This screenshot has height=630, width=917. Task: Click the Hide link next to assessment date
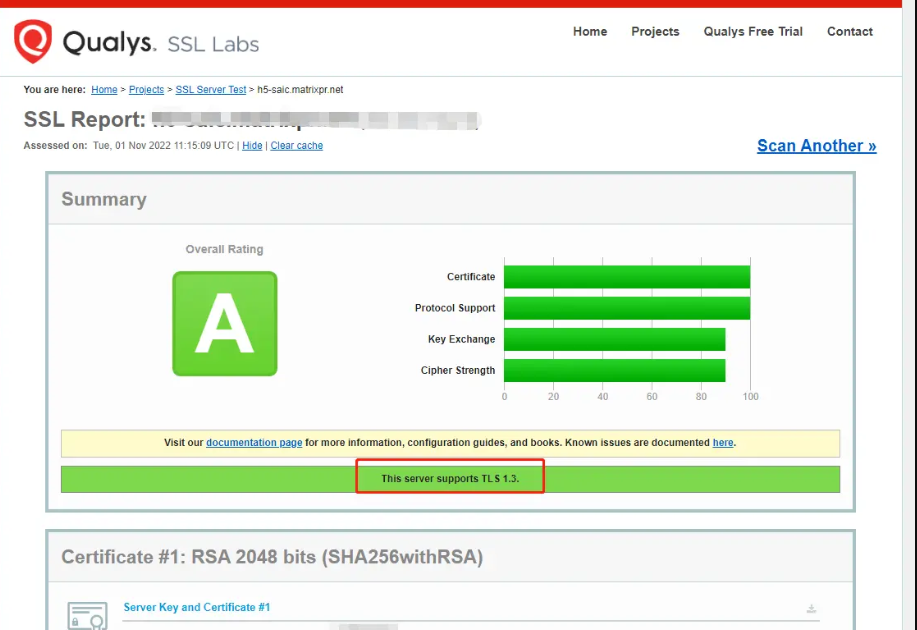tap(252, 146)
